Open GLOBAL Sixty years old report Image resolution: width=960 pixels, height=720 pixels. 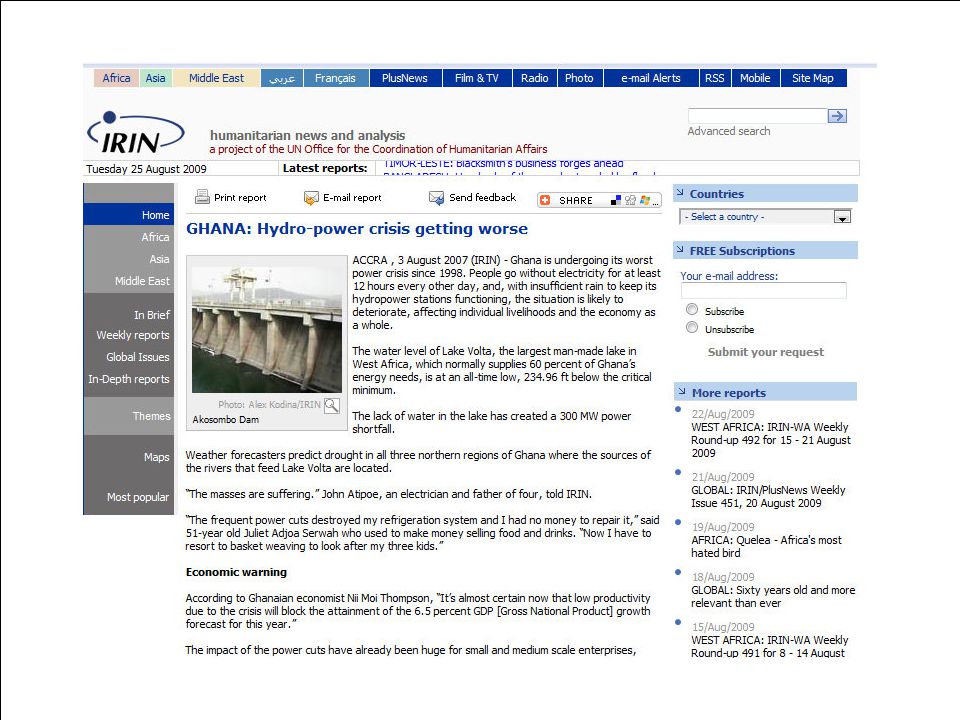[773, 596]
